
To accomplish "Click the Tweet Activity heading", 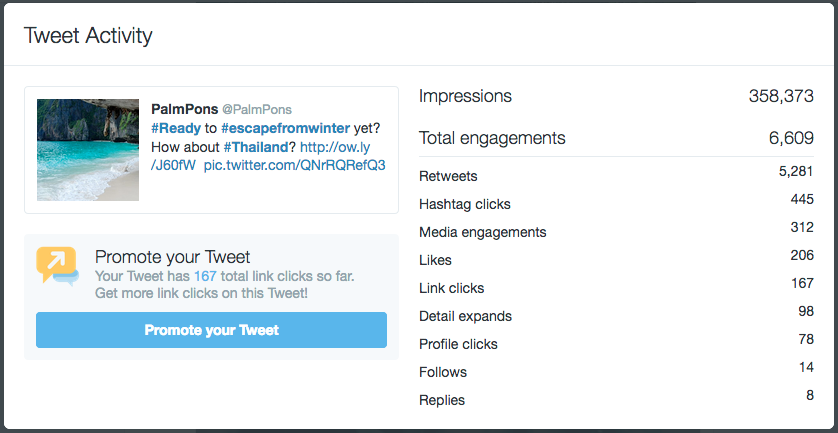I will (x=88, y=36).
